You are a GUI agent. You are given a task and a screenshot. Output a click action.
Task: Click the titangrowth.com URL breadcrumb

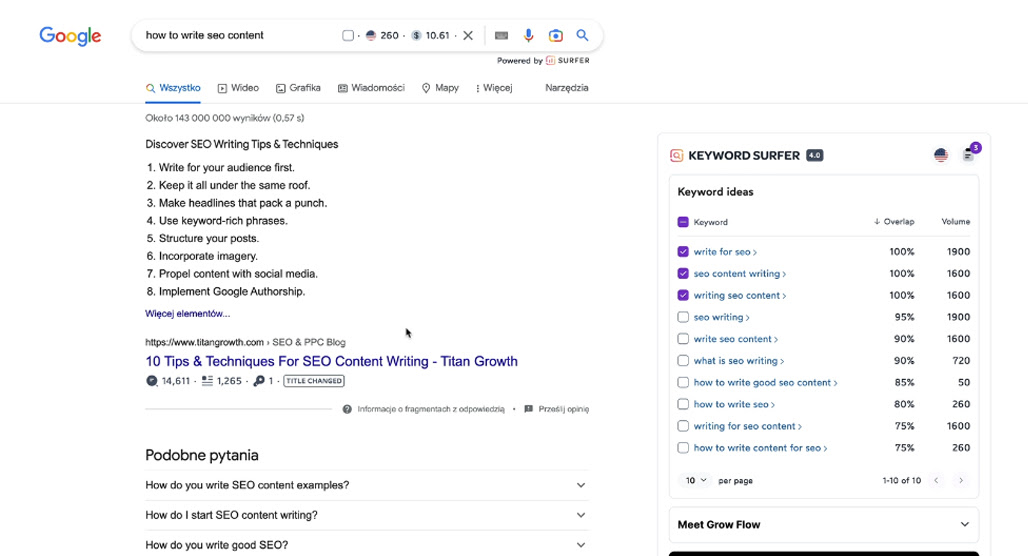(x=245, y=342)
